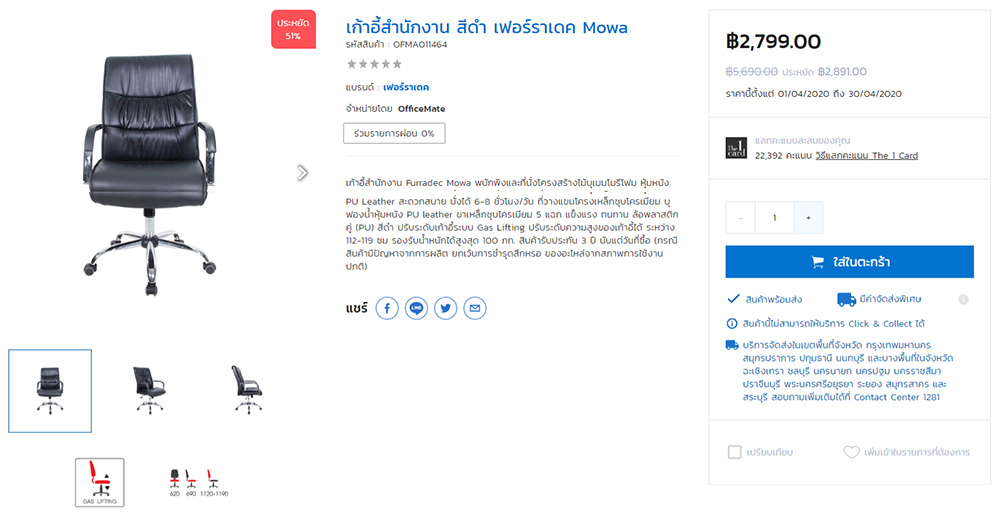Decrease quantity with minus button

pyautogui.click(x=741, y=217)
